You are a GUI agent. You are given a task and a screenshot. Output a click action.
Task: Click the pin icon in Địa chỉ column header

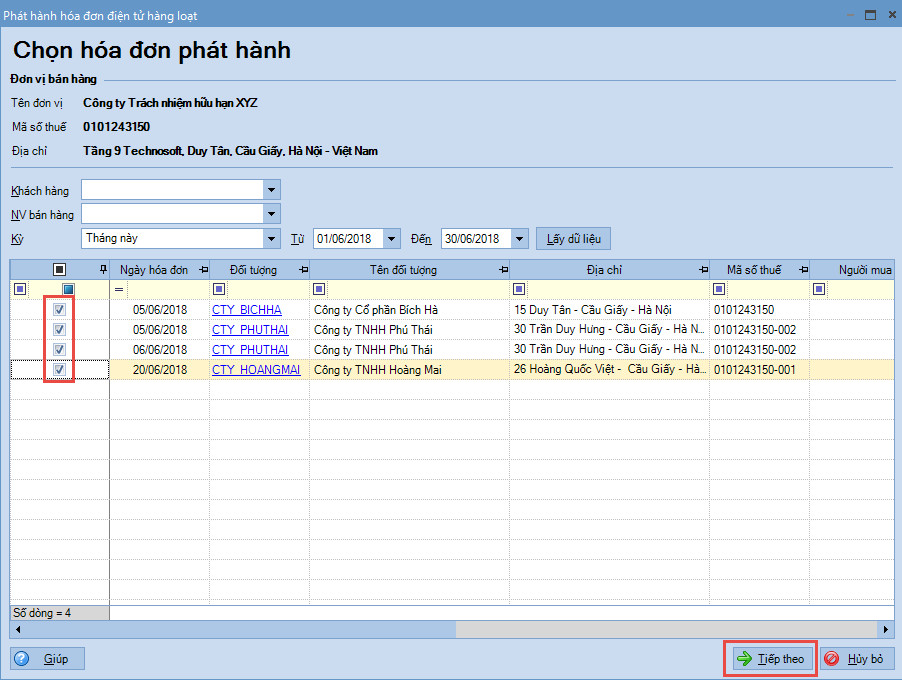pos(702,270)
